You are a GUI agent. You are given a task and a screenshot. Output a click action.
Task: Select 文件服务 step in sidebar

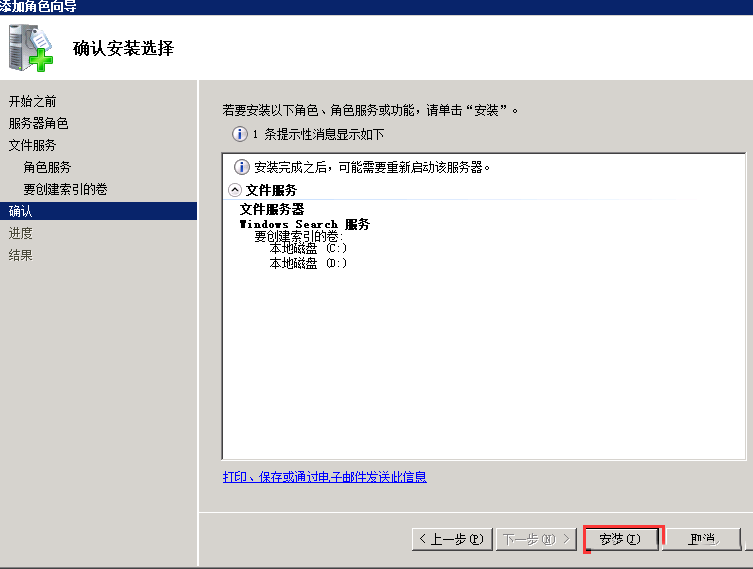pos(33,145)
